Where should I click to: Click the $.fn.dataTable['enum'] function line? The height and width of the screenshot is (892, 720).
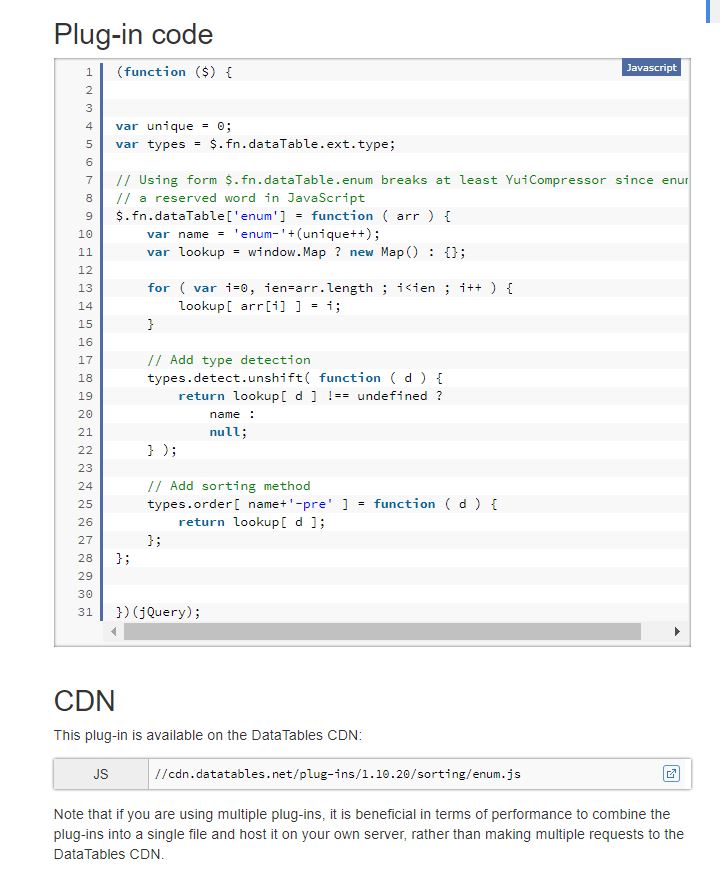click(283, 216)
